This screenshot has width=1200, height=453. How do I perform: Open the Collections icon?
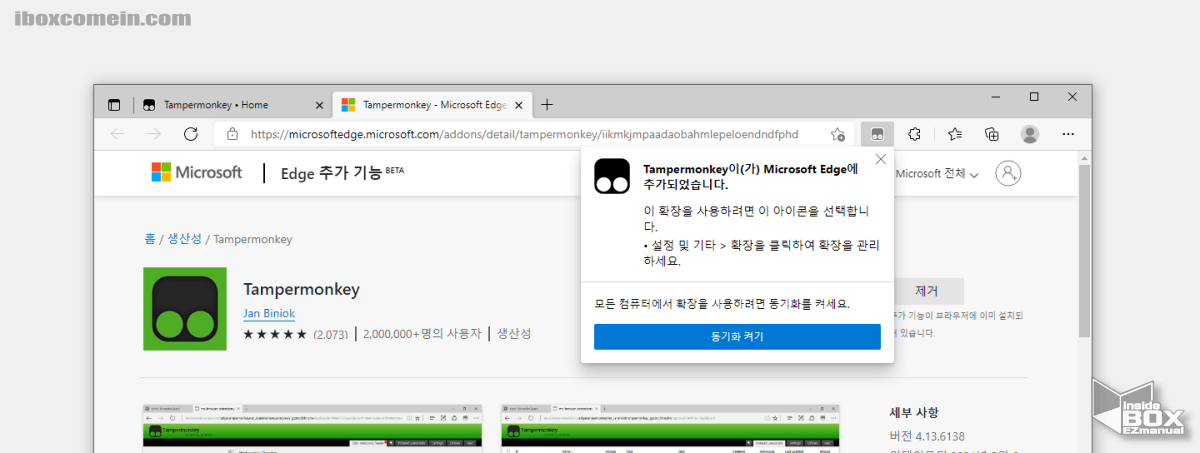pos(992,134)
